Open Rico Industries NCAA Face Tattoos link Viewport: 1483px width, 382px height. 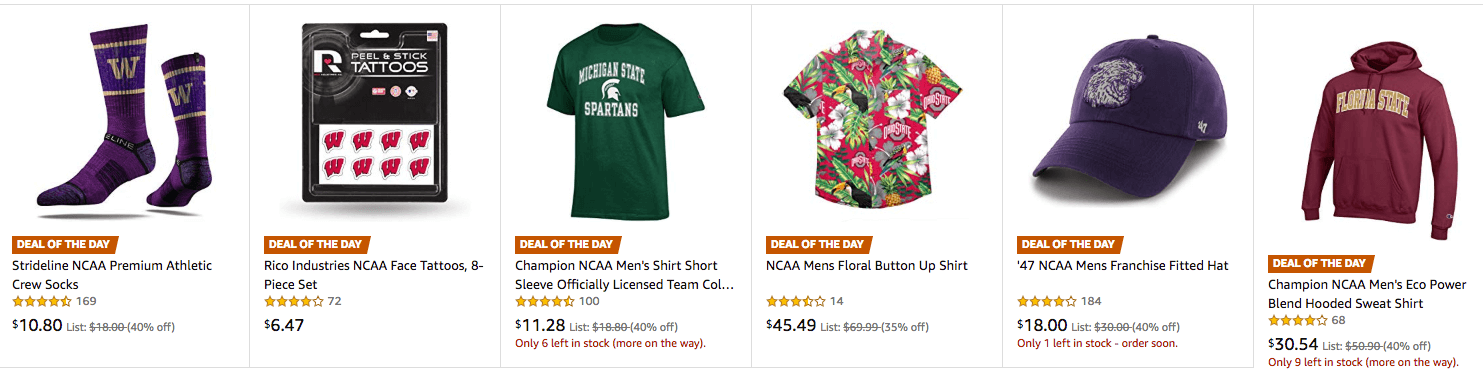click(x=373, y=275)
